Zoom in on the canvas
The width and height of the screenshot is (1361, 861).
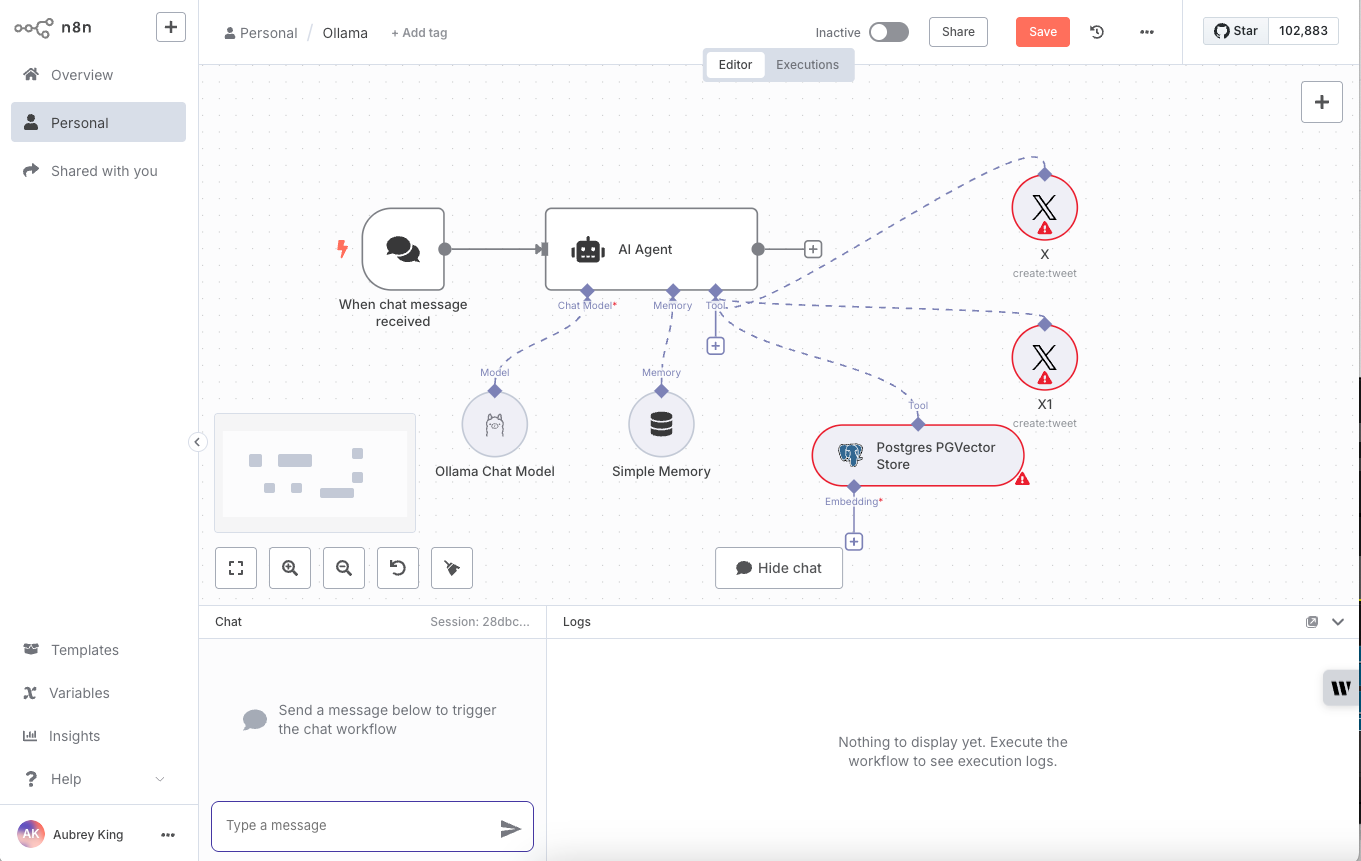click(290, 568)
